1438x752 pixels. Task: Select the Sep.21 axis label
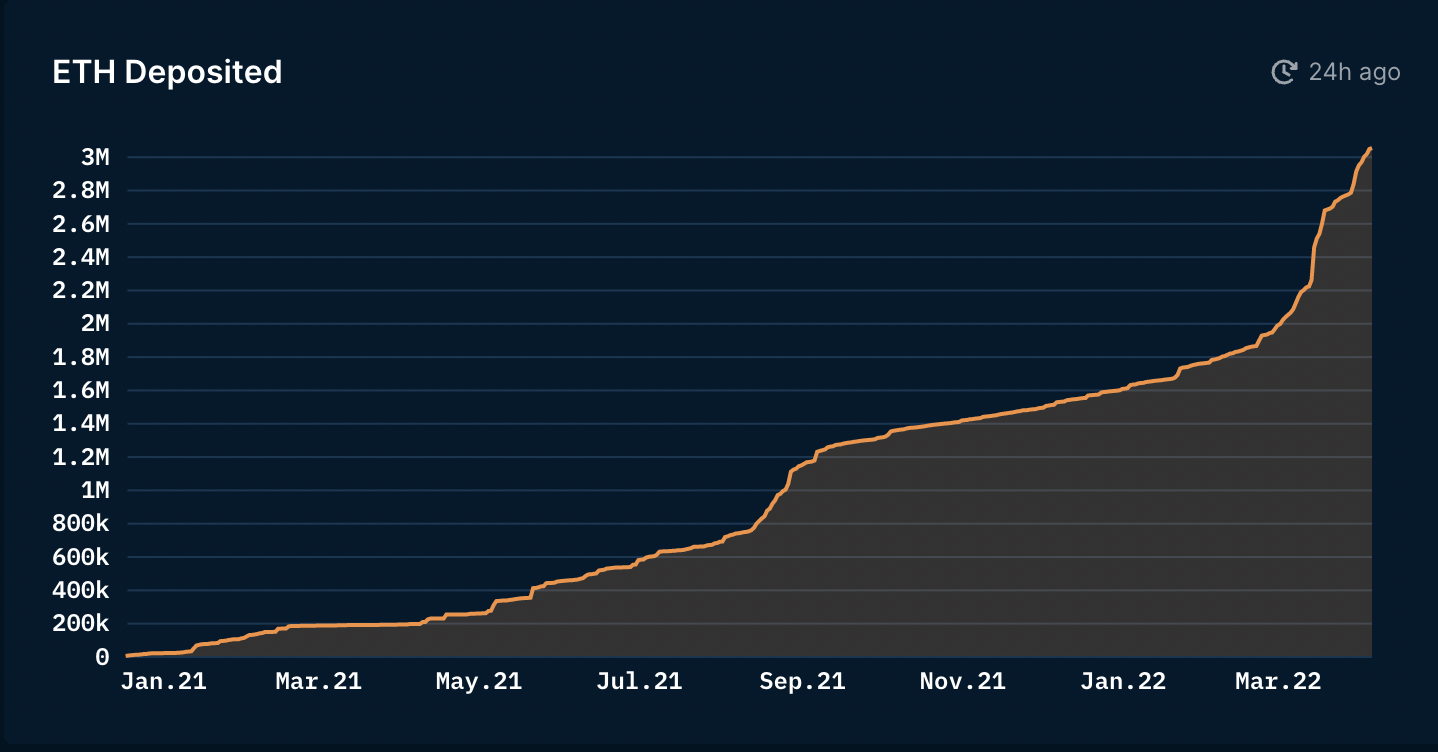[x=801, y=681]
